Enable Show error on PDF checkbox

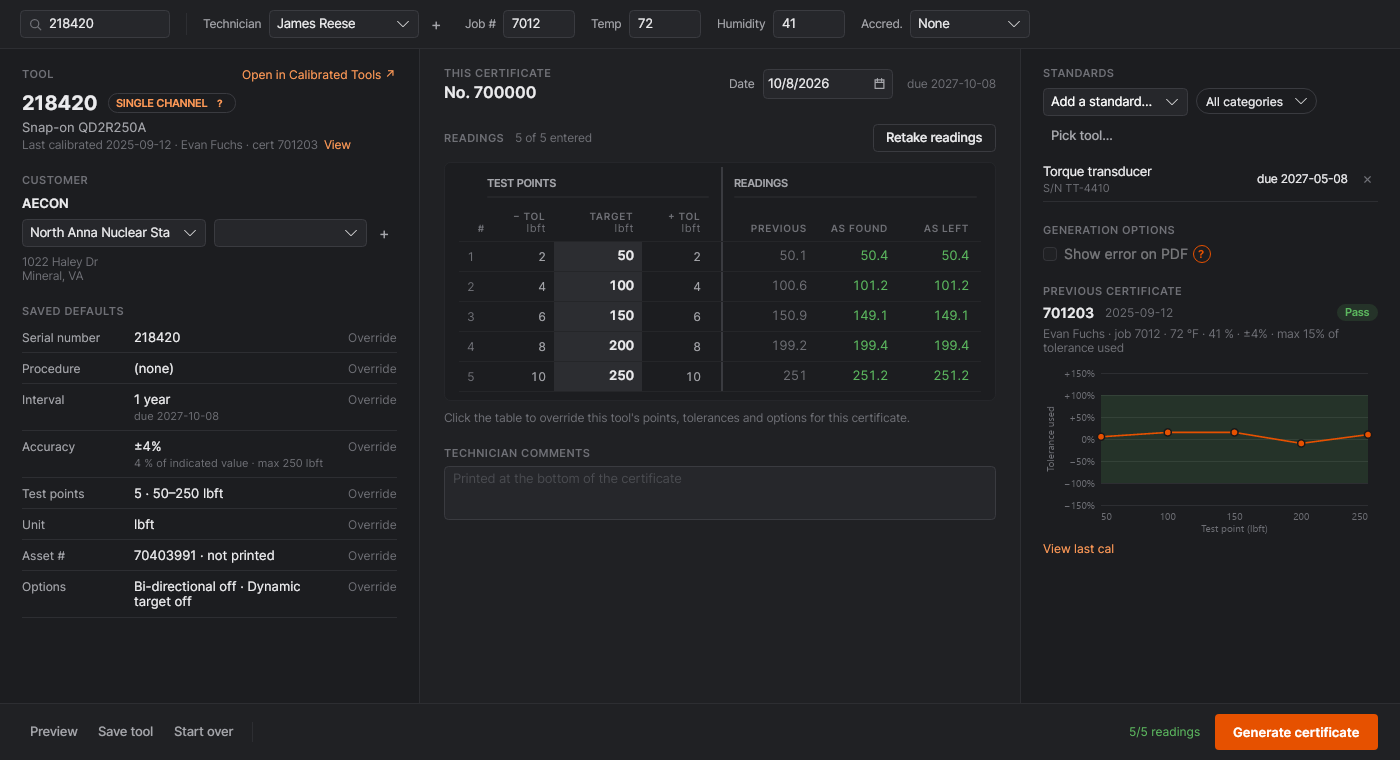point(1050,254)
